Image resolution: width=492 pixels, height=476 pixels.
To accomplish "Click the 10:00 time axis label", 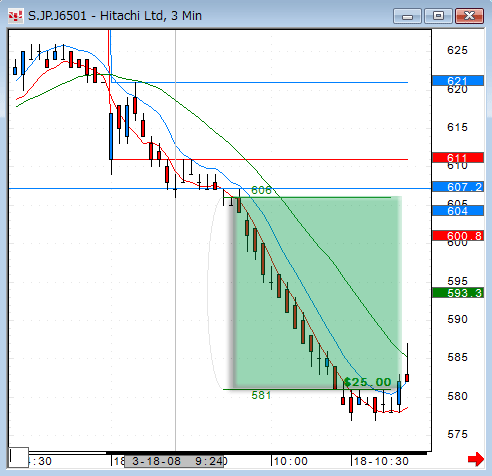I will click(291, 461).
